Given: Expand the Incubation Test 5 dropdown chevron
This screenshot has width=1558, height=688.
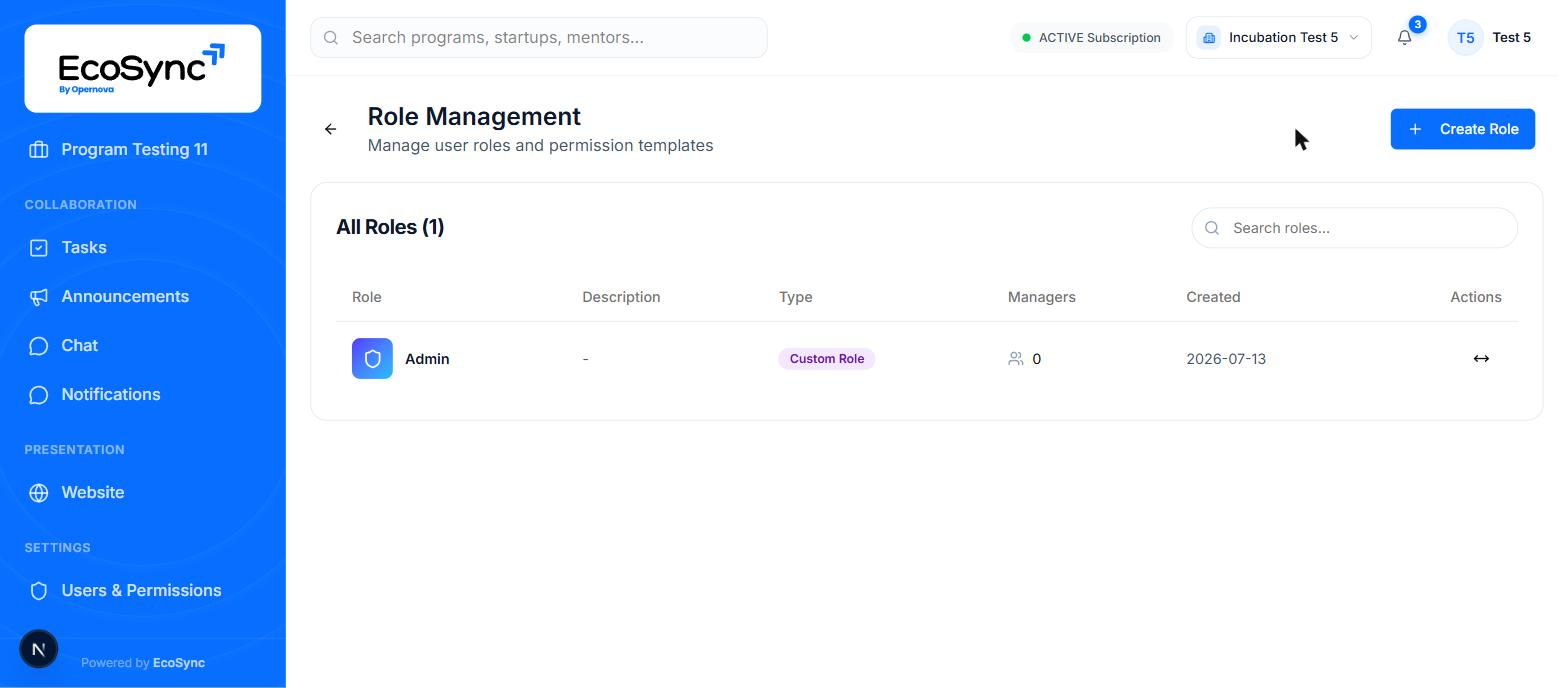Looking at the screenshot, I should click(1354, 38).
